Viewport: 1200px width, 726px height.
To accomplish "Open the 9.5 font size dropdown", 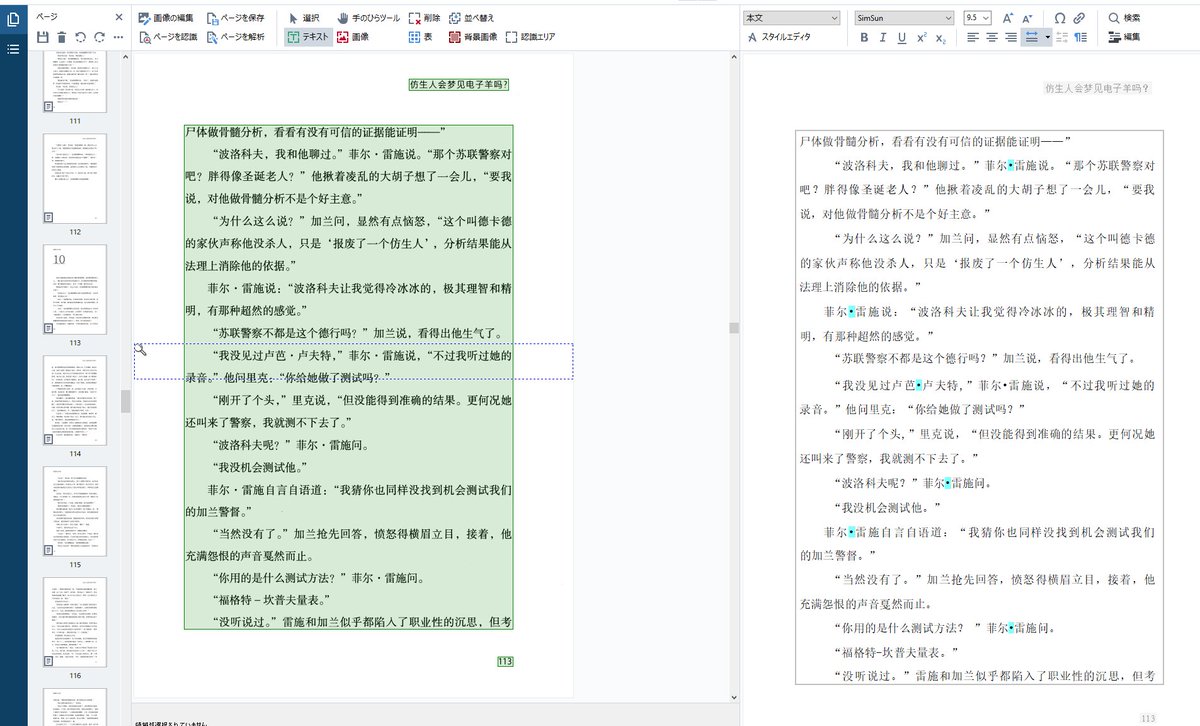I will tap(977, 18).
